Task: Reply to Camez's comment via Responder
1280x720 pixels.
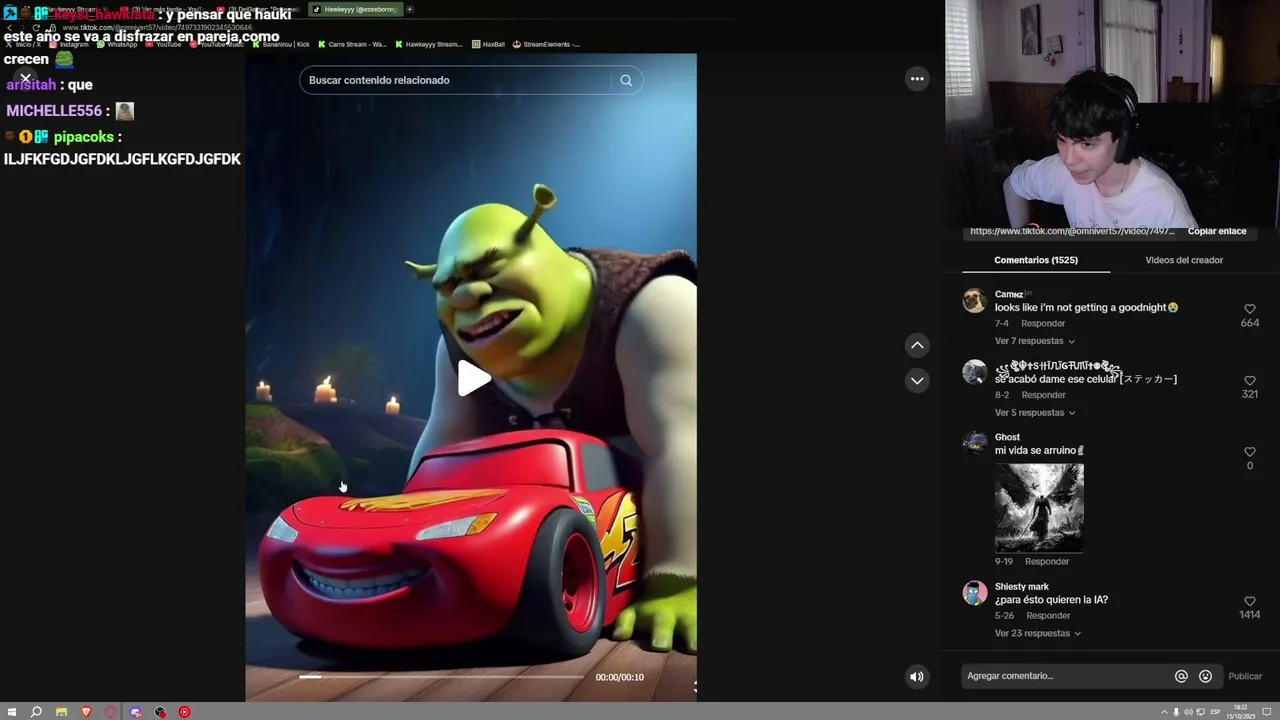Action: pos(1043,324)
